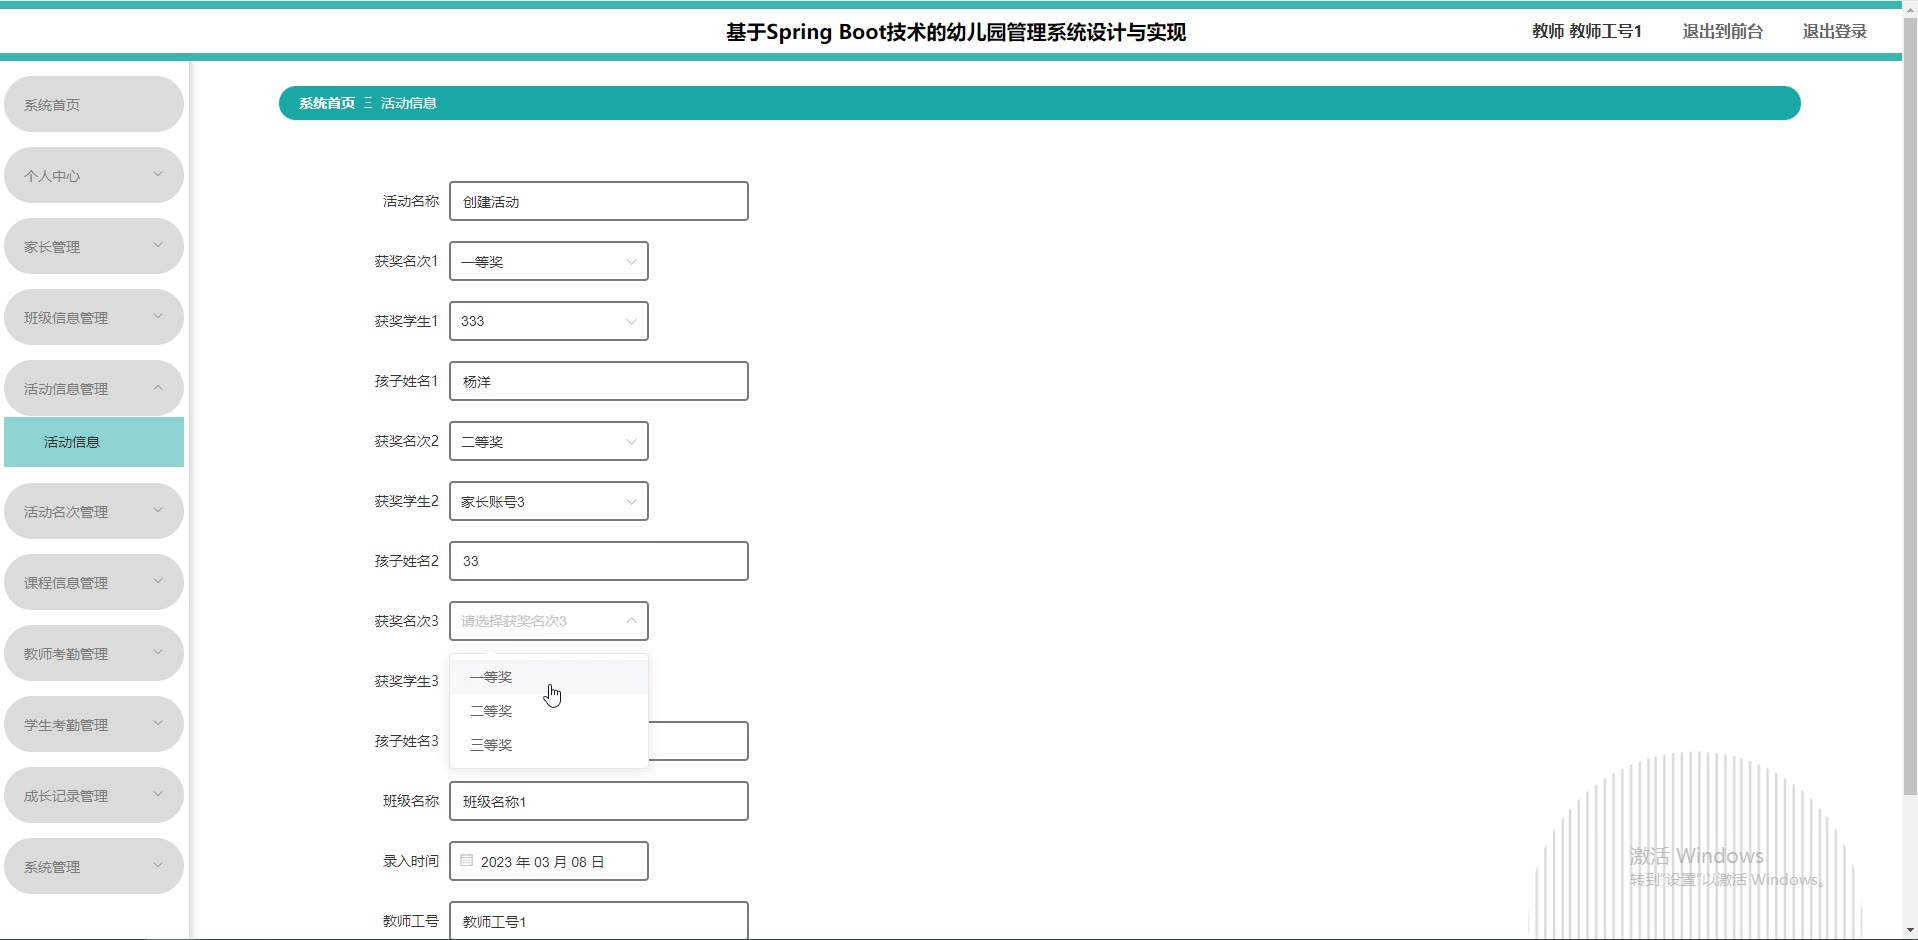
Task: Select 一等奖 from the open dropdown list
Action: pos(491,677)
